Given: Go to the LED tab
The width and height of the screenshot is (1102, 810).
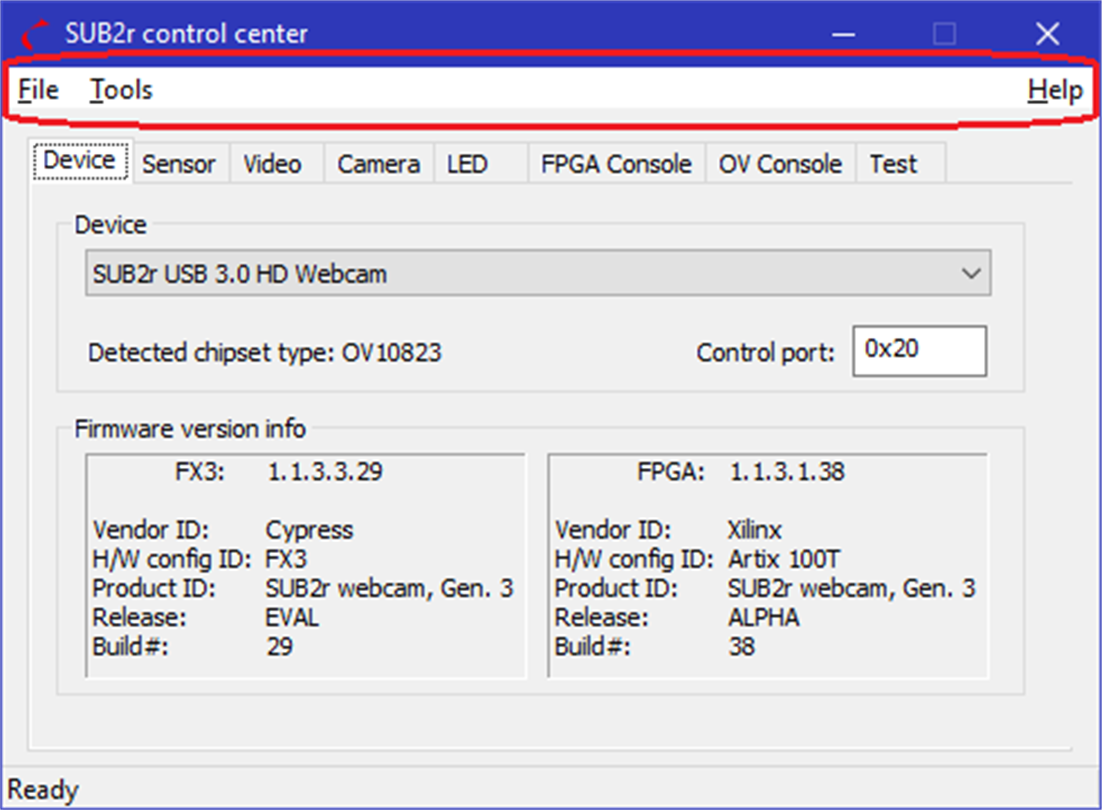Looking at the screenshot, I should click(x=467, y=164).
